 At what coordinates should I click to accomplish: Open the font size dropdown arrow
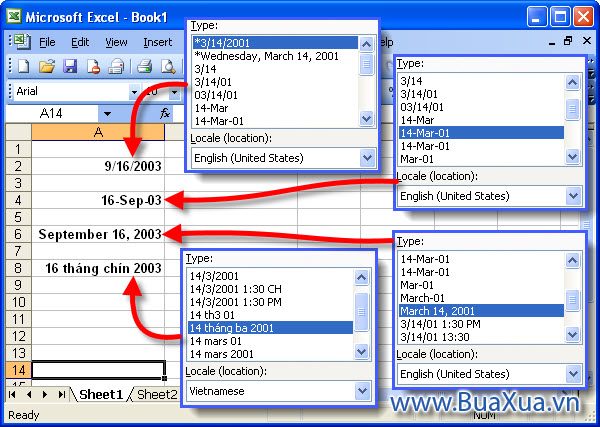174,92
